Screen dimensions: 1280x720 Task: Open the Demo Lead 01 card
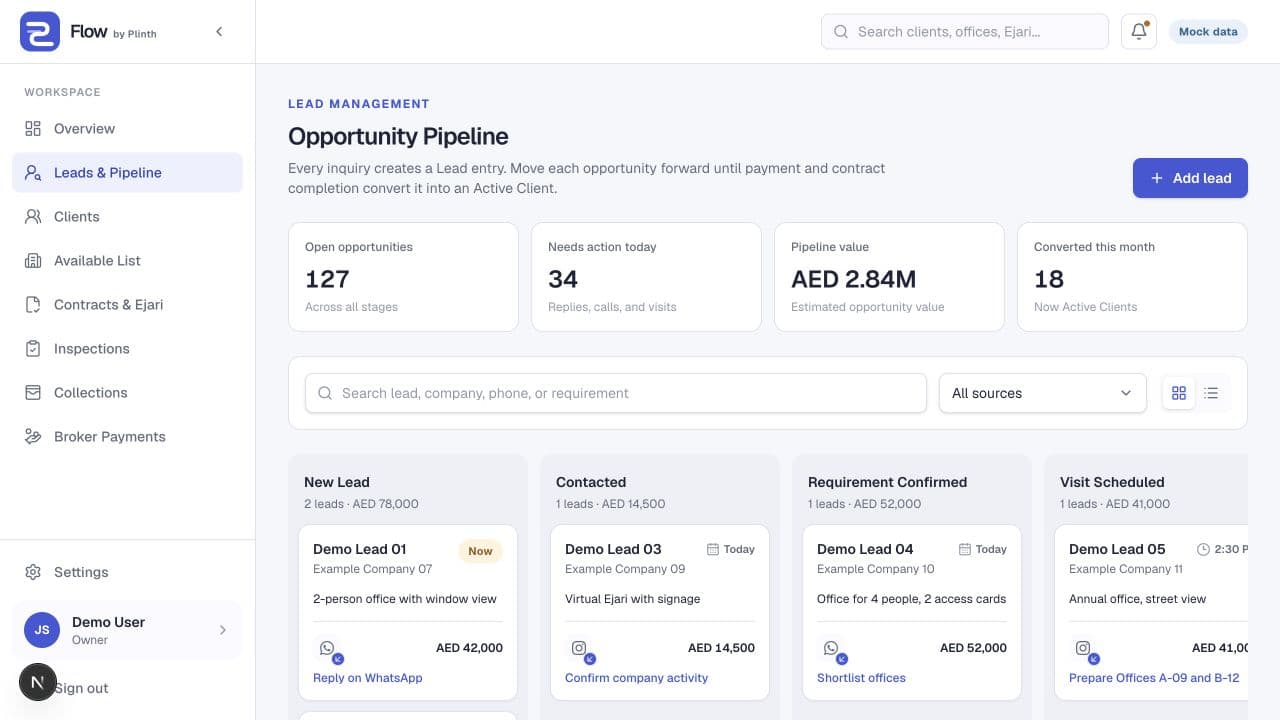(408, 612)
